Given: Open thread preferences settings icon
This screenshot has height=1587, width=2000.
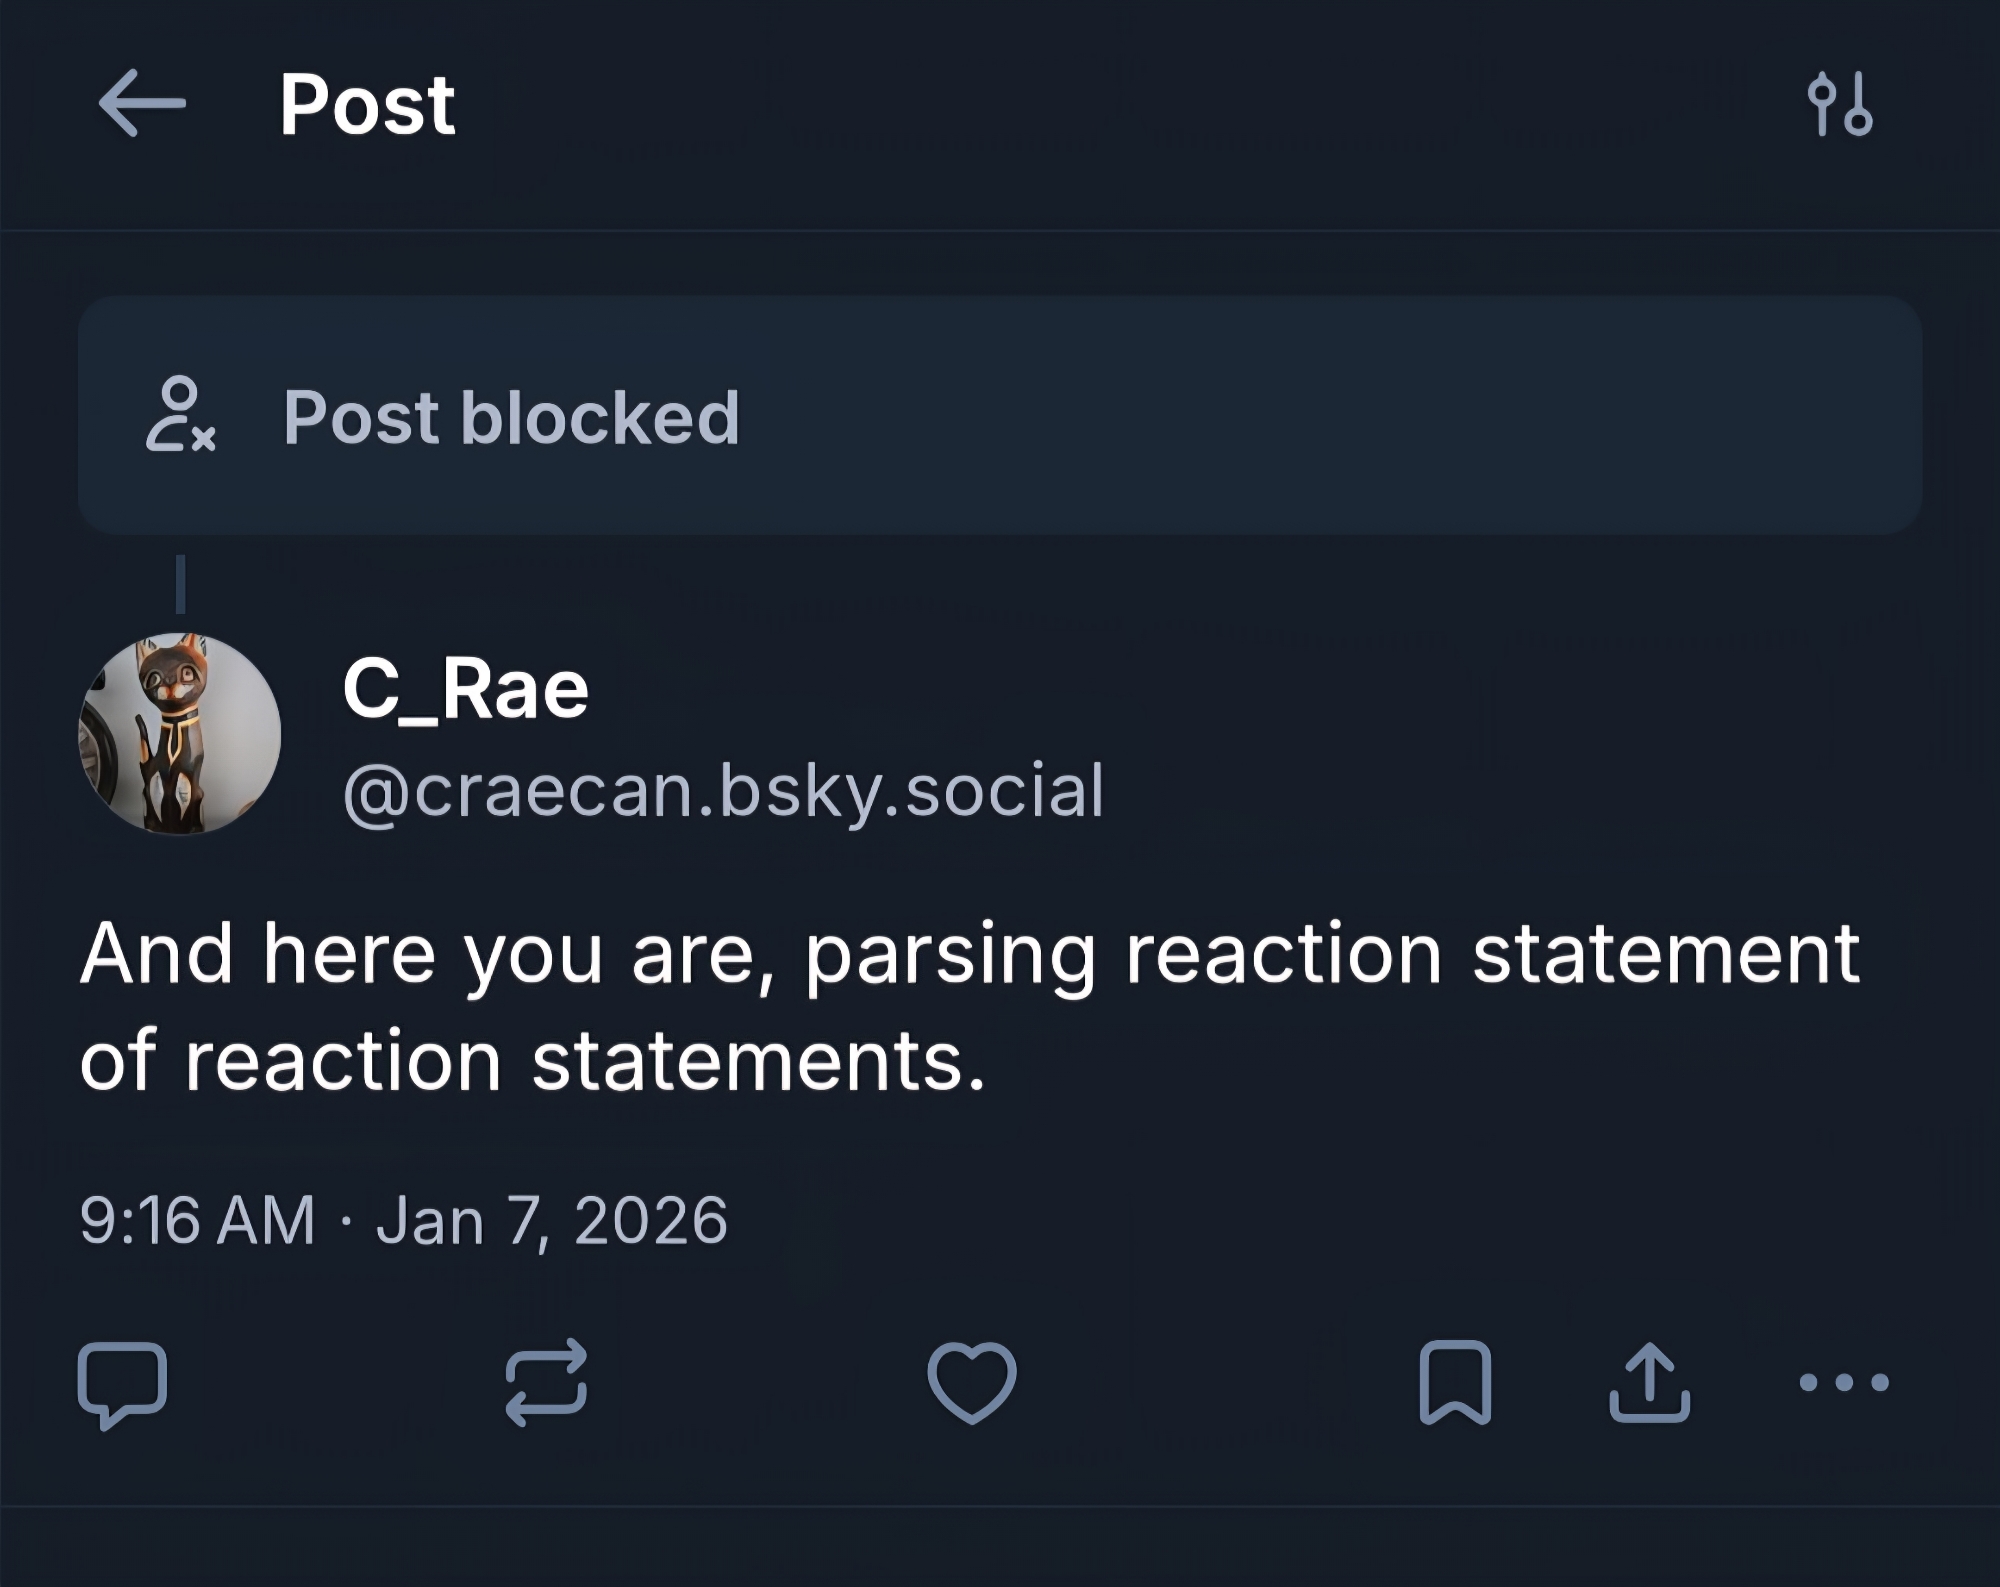Looking at the screenshot, I should [x=1839, y=103].
